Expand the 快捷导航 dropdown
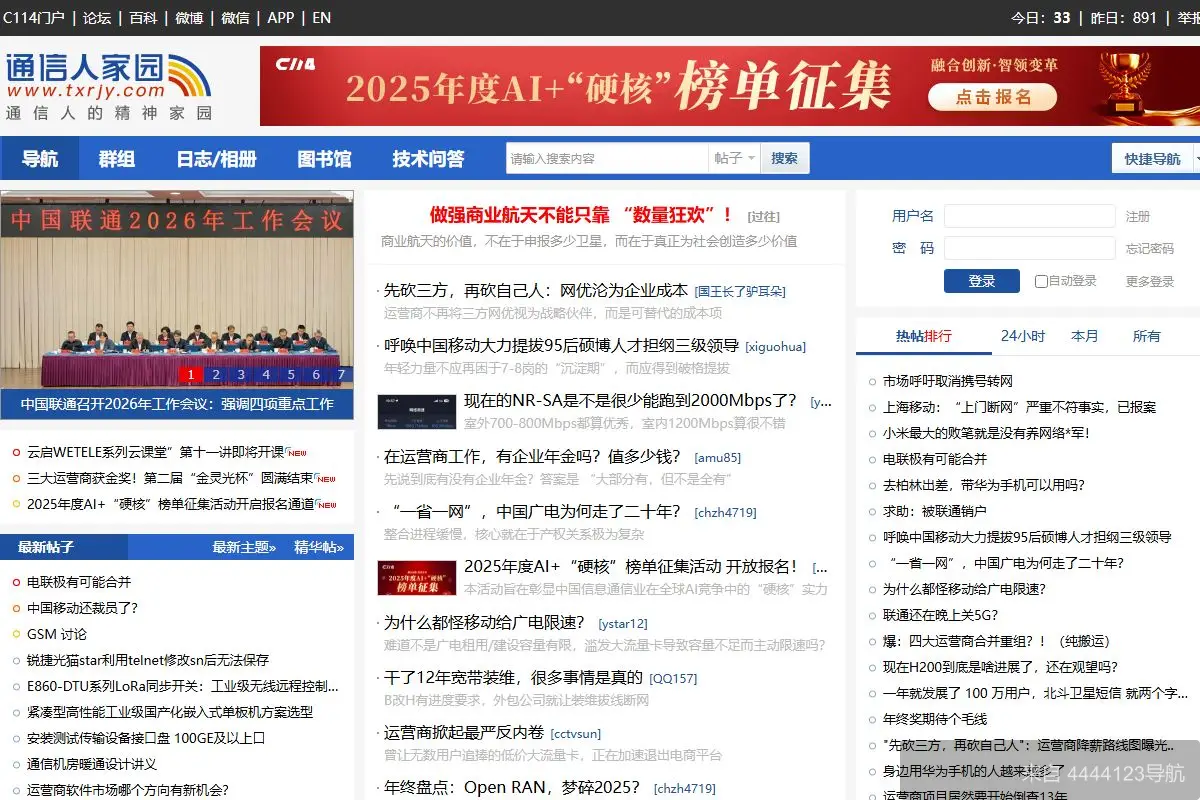Screen dimensions: 1200x800 click(1157, 158)
